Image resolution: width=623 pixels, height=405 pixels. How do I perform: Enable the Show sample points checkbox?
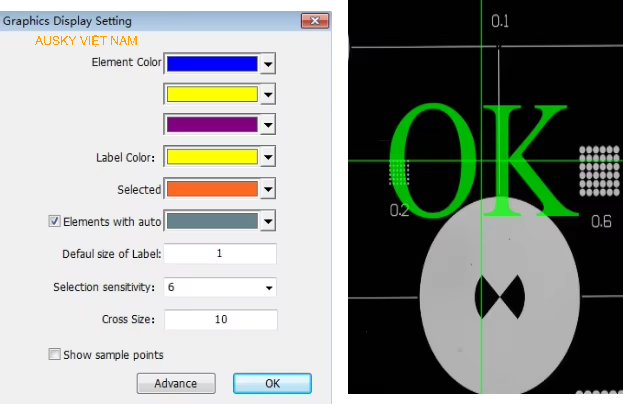tap(55, 354)
